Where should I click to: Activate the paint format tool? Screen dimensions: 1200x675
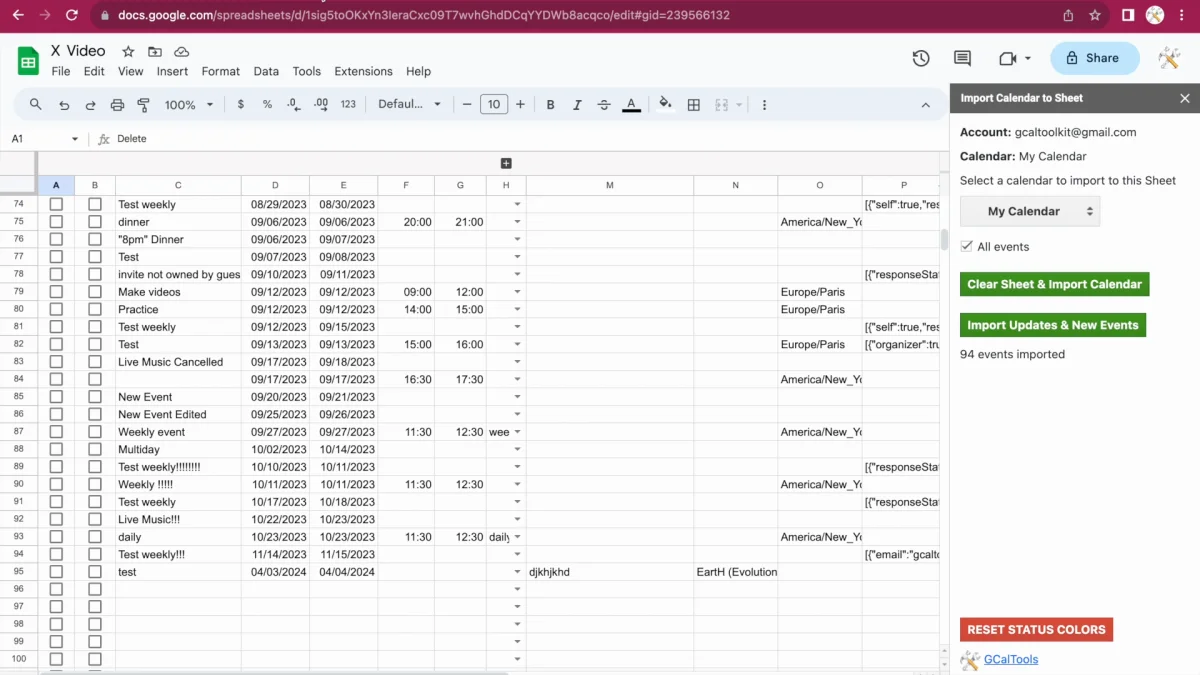coord(143,104)
